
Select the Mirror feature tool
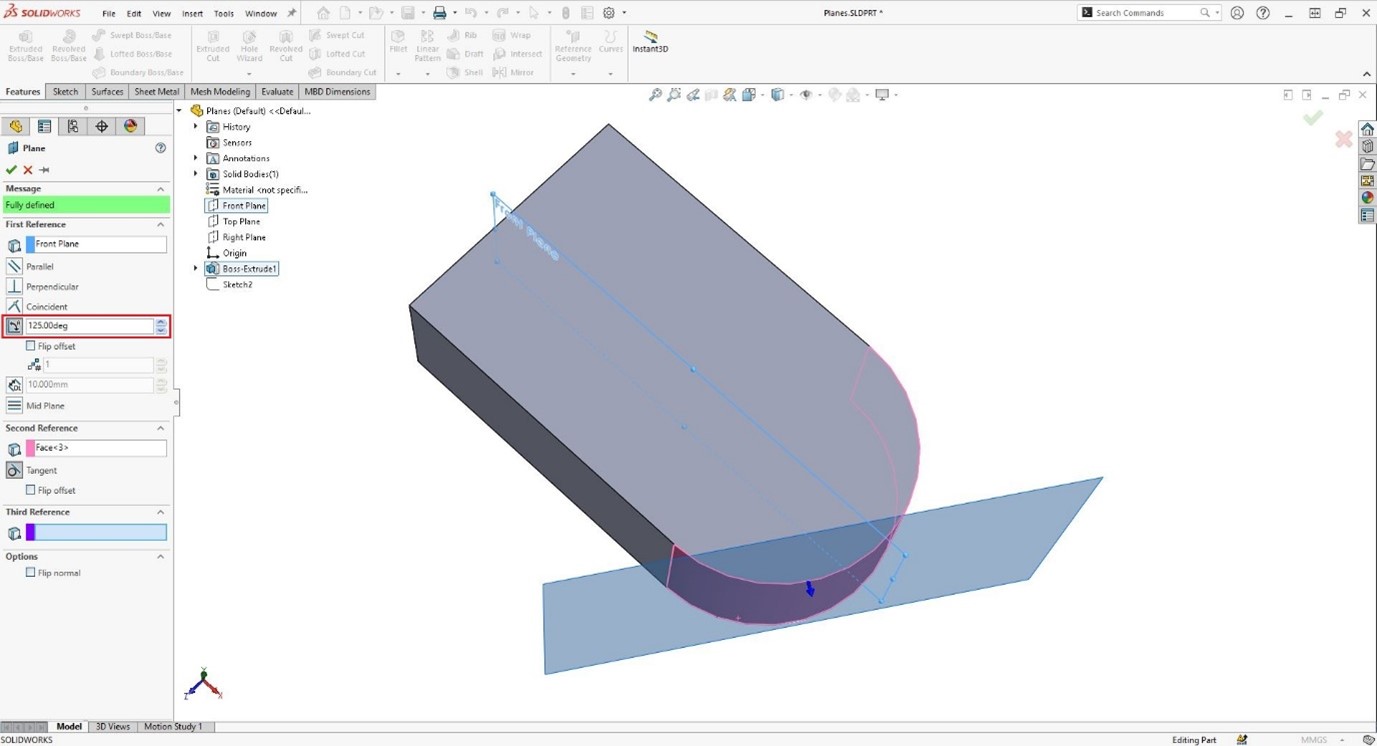[516, 71]
